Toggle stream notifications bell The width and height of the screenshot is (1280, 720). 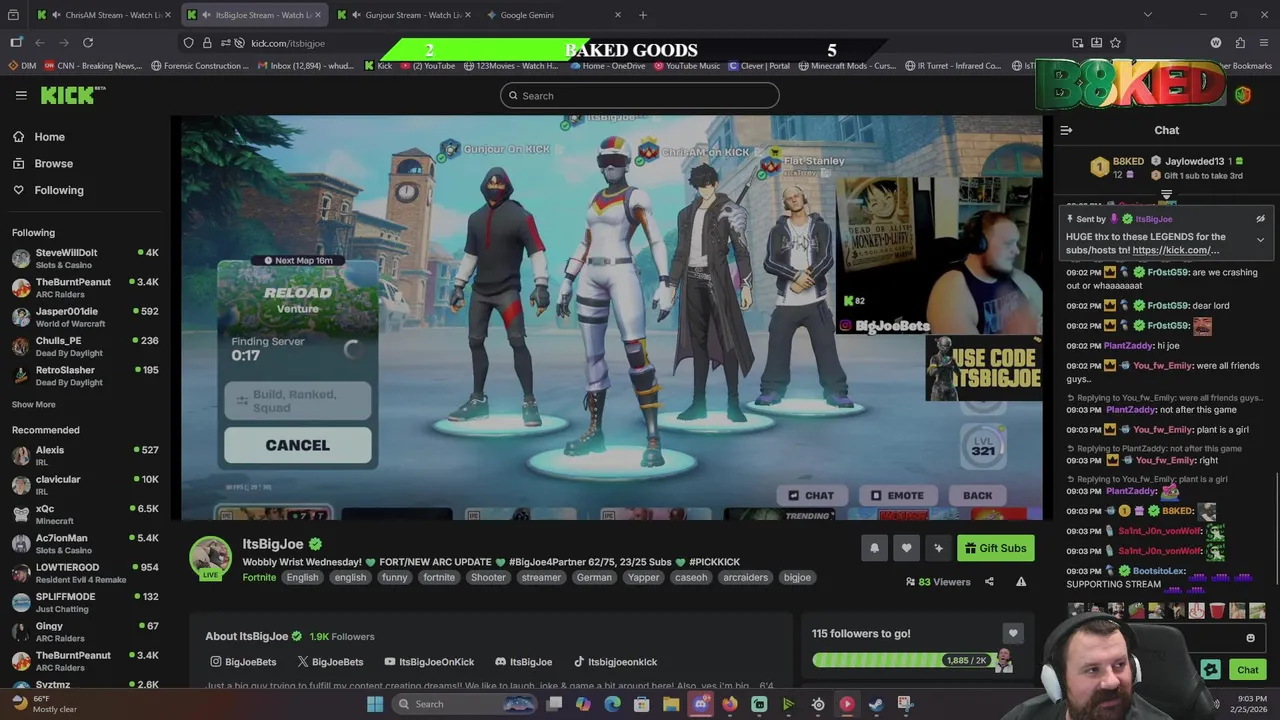874,548
